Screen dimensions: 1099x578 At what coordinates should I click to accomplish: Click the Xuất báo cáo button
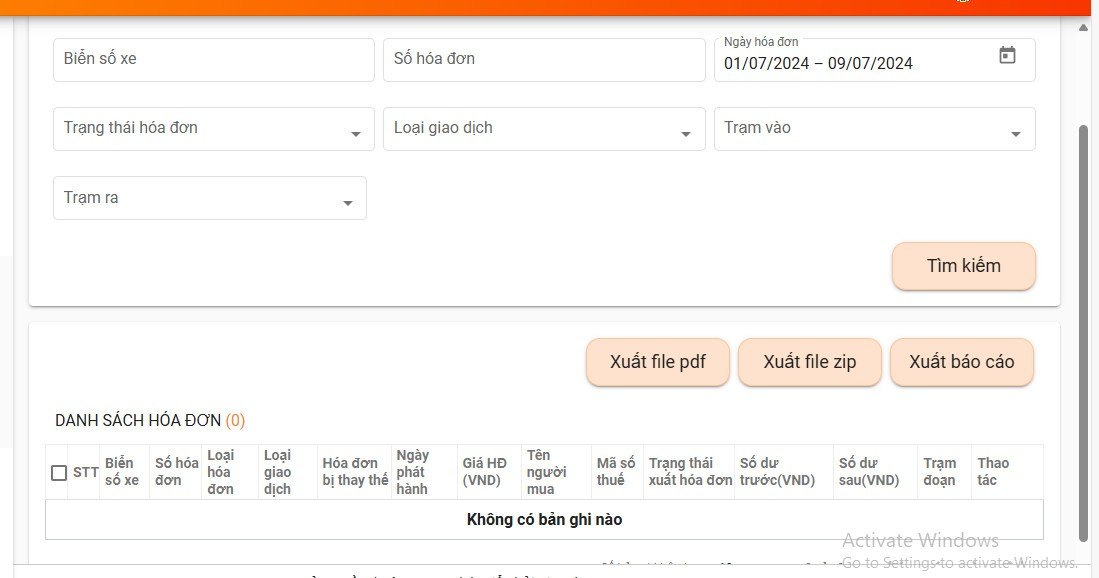[961, 362]
